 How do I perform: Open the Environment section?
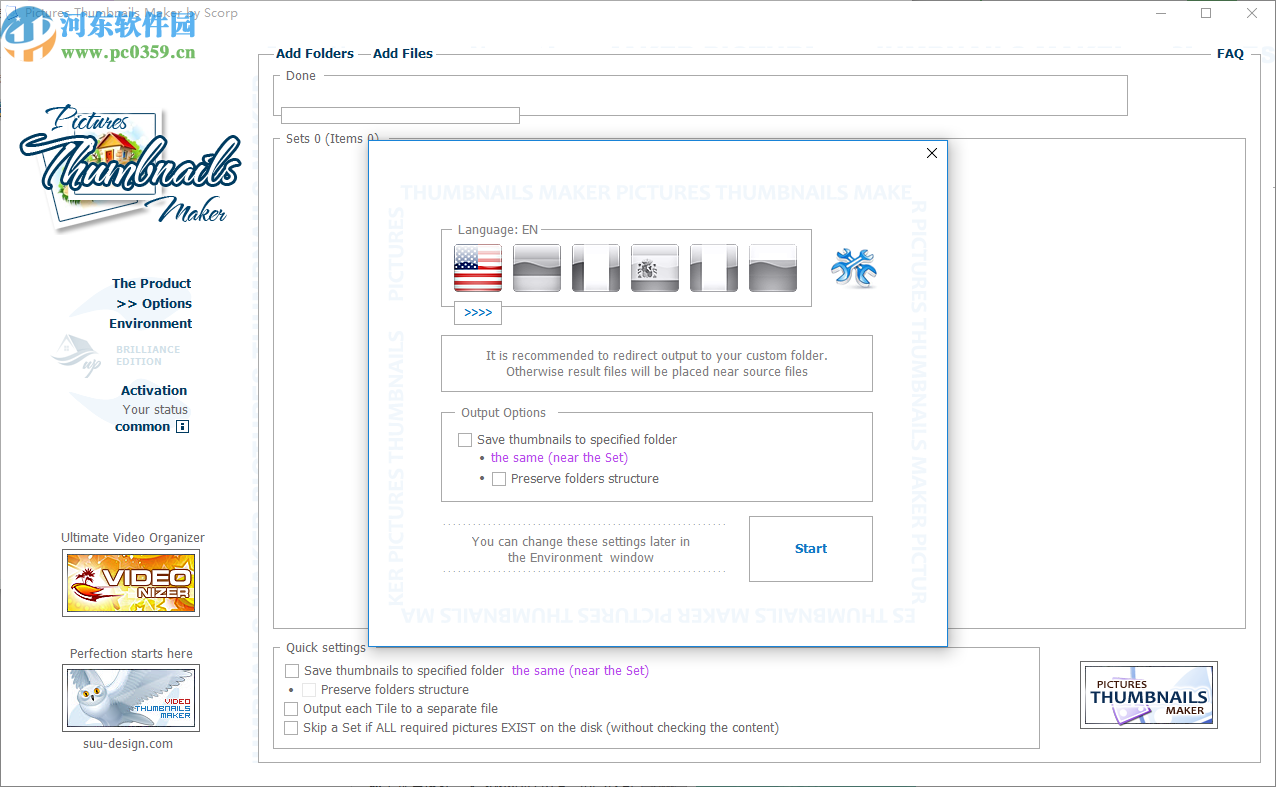click(x=151, y=324)
